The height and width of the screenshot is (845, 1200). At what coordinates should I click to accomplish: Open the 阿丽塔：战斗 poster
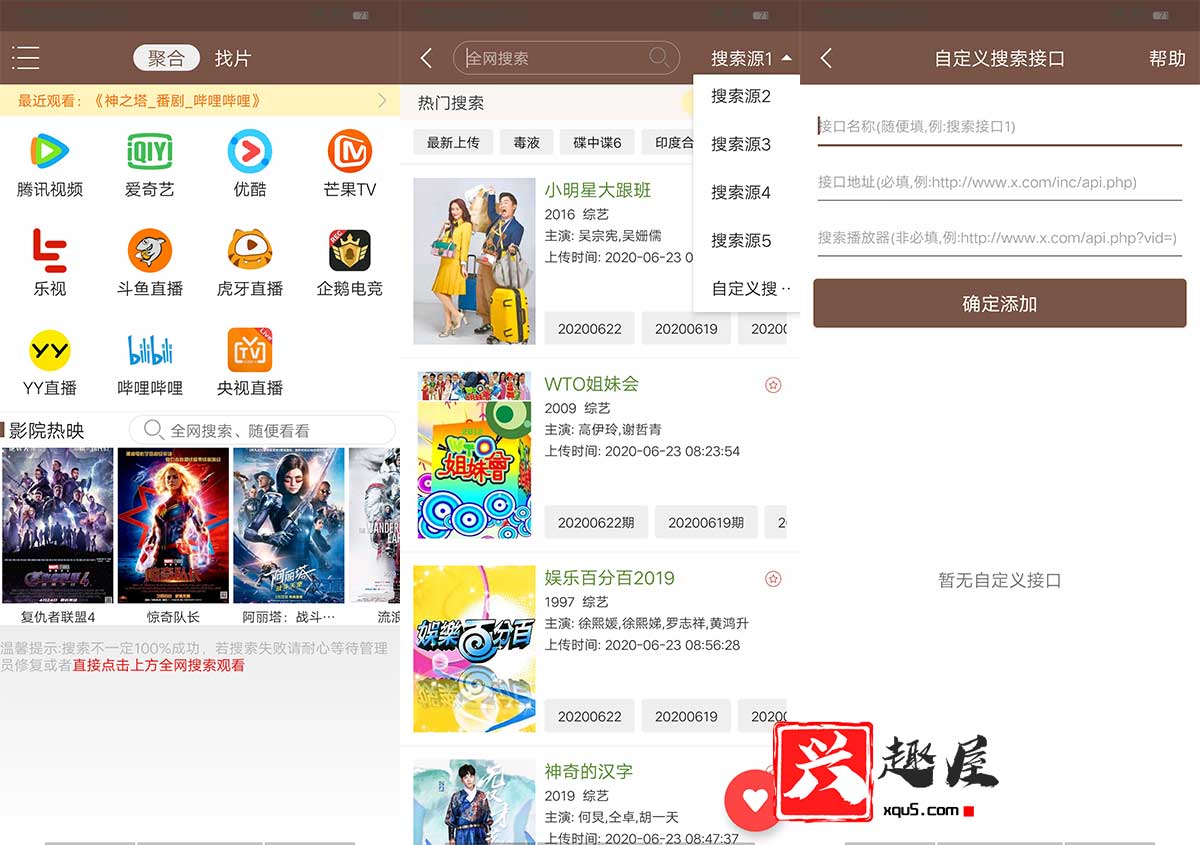click(x=289, y=525)
